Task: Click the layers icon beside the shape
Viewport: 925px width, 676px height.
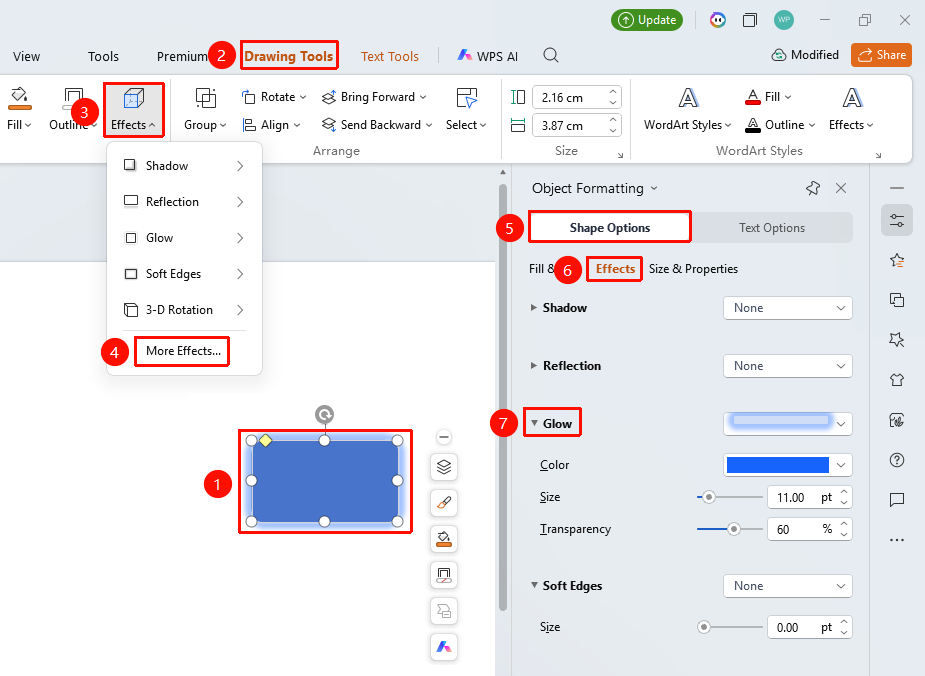Action: tap(444, 467)
